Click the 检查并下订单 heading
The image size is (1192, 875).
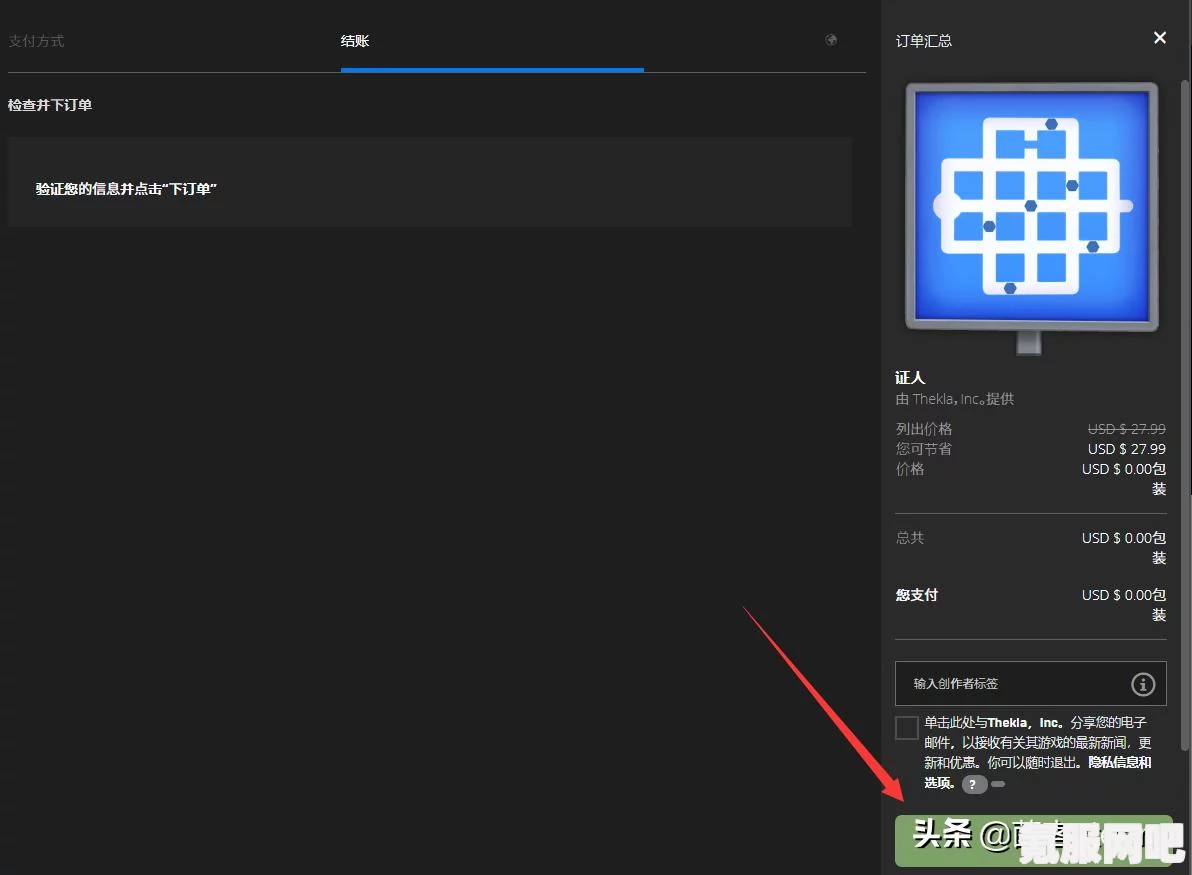coord(50,105)
